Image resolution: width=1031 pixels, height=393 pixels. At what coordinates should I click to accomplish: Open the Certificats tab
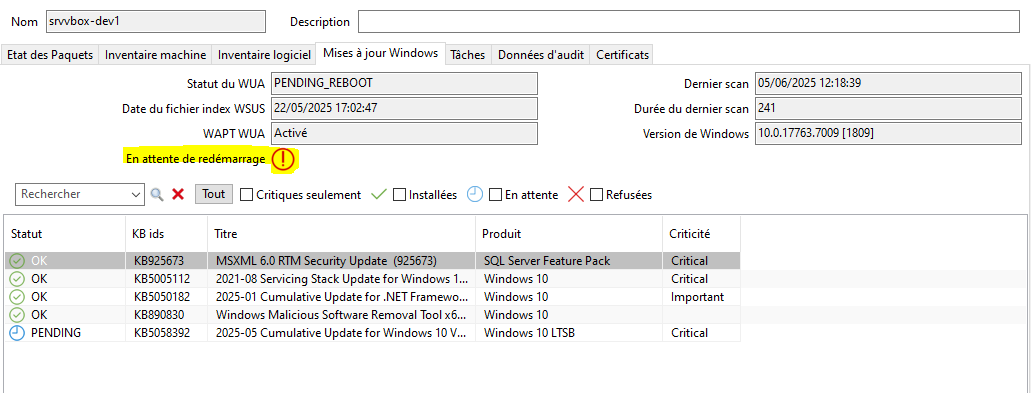pyautogui.click(x=622, y=55)
